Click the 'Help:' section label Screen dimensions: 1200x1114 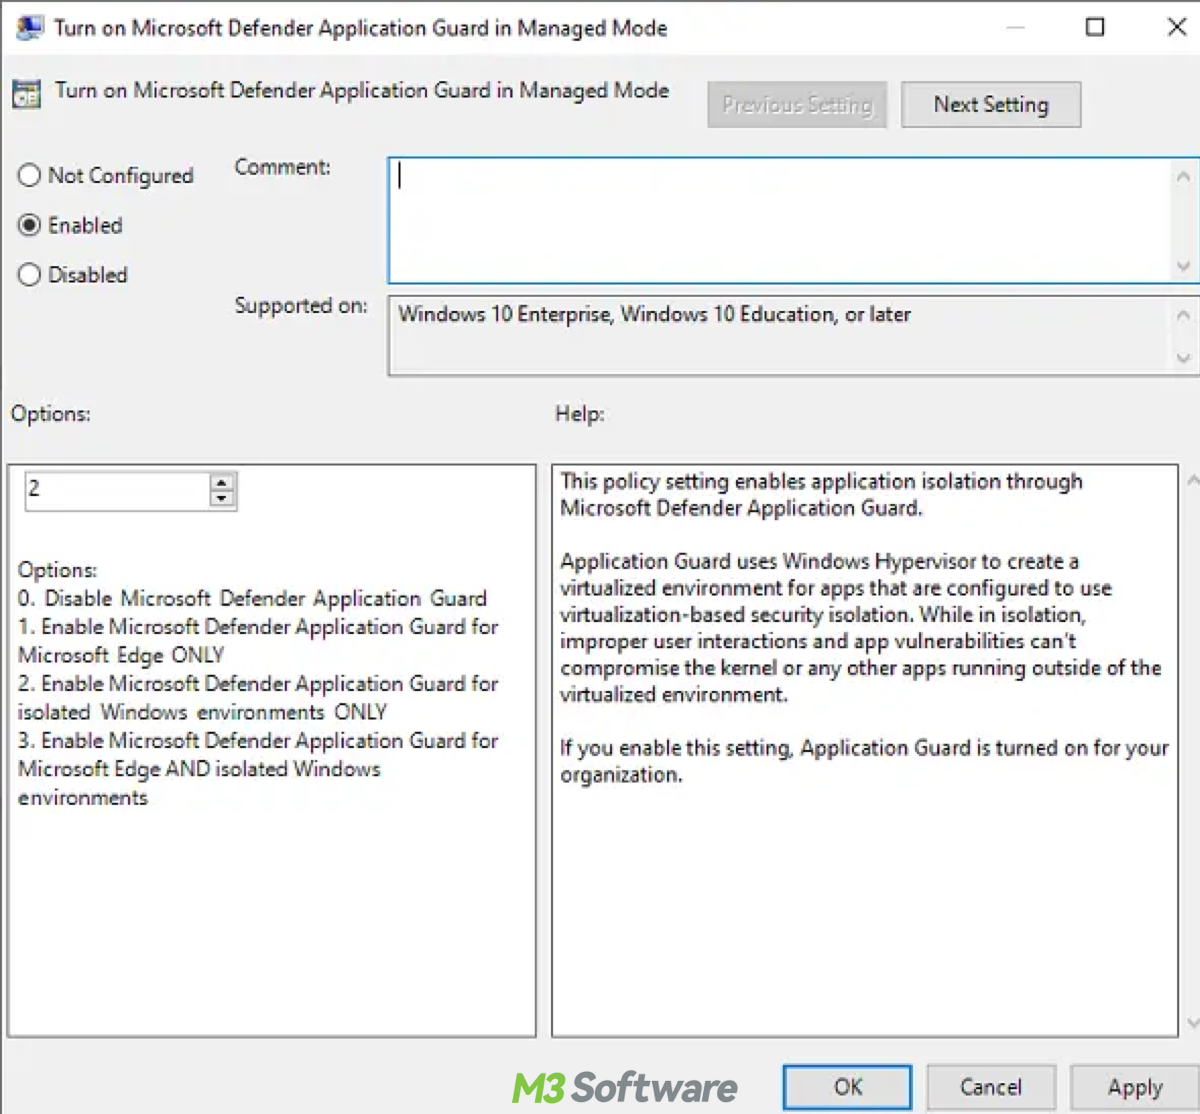[580, 414]
